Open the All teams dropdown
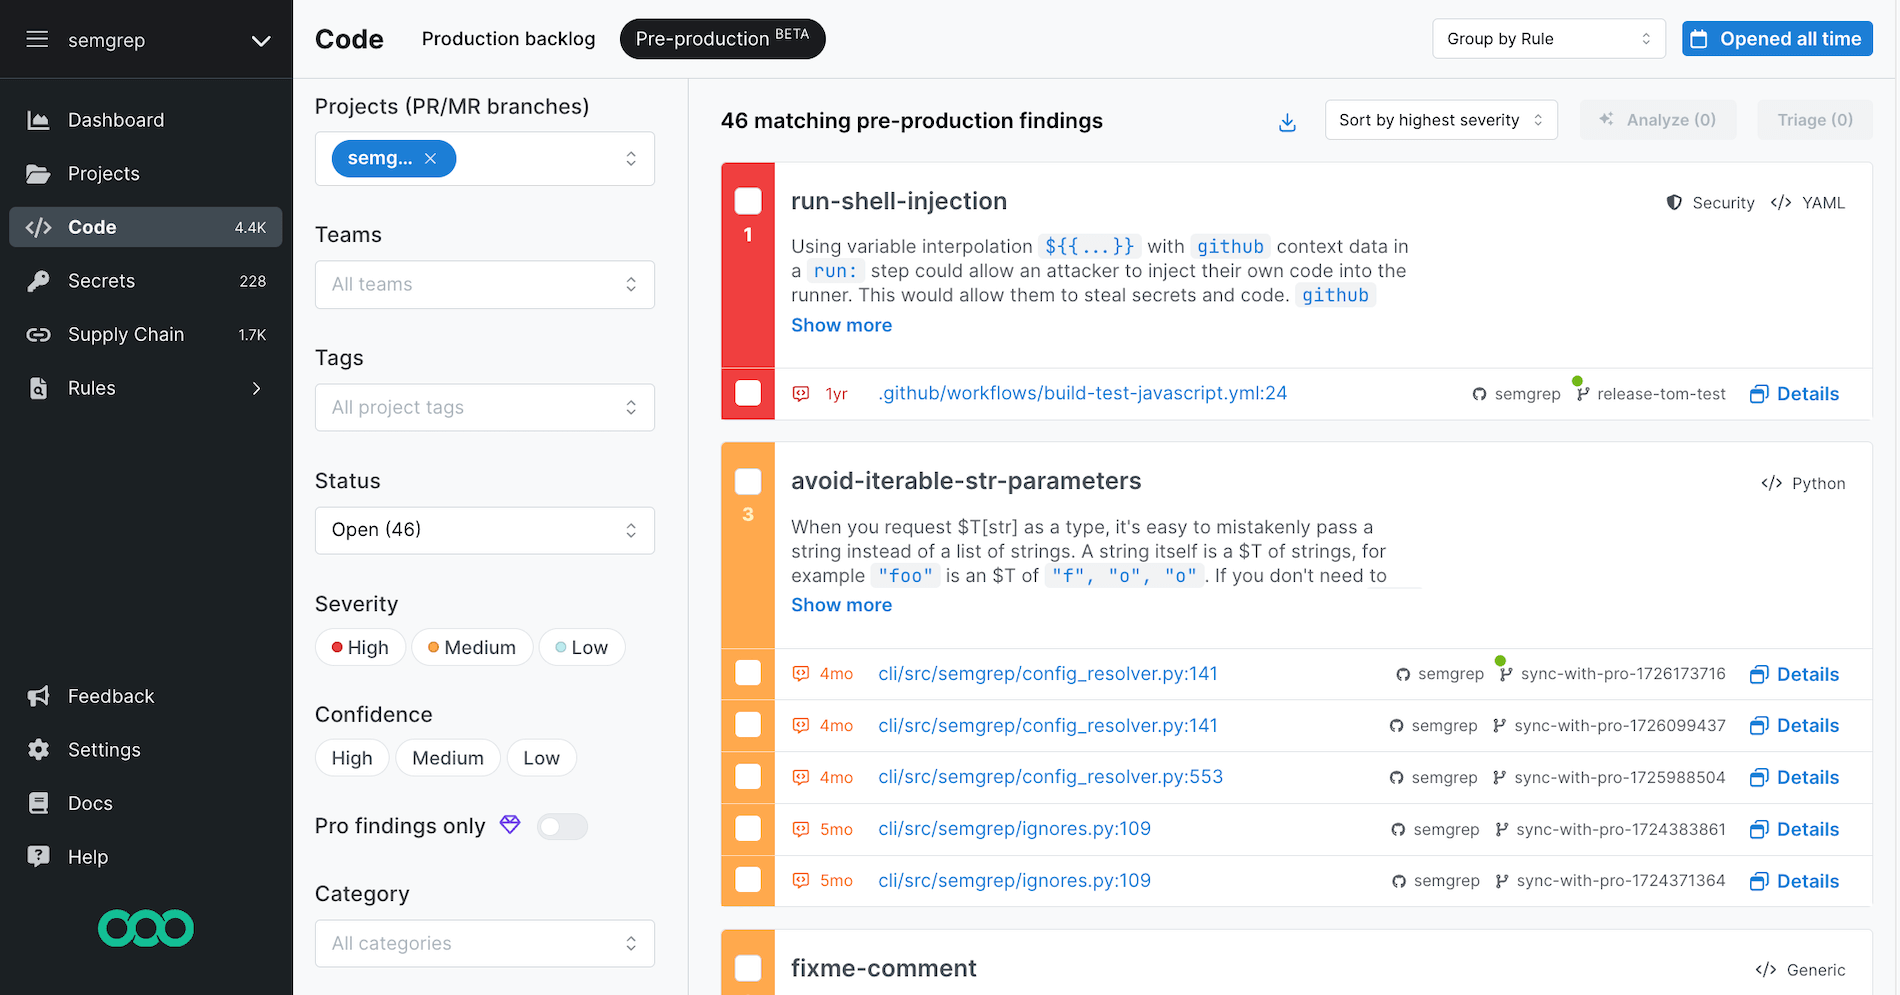This screenshot has width=1900, height=995. [485, 284]
